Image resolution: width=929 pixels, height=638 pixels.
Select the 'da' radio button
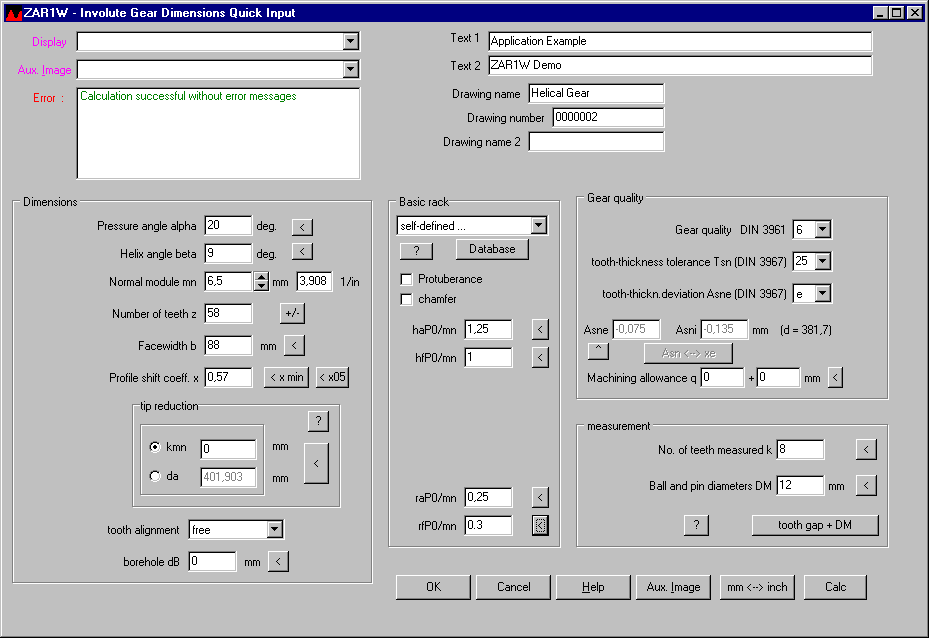[x=155, y=476]
